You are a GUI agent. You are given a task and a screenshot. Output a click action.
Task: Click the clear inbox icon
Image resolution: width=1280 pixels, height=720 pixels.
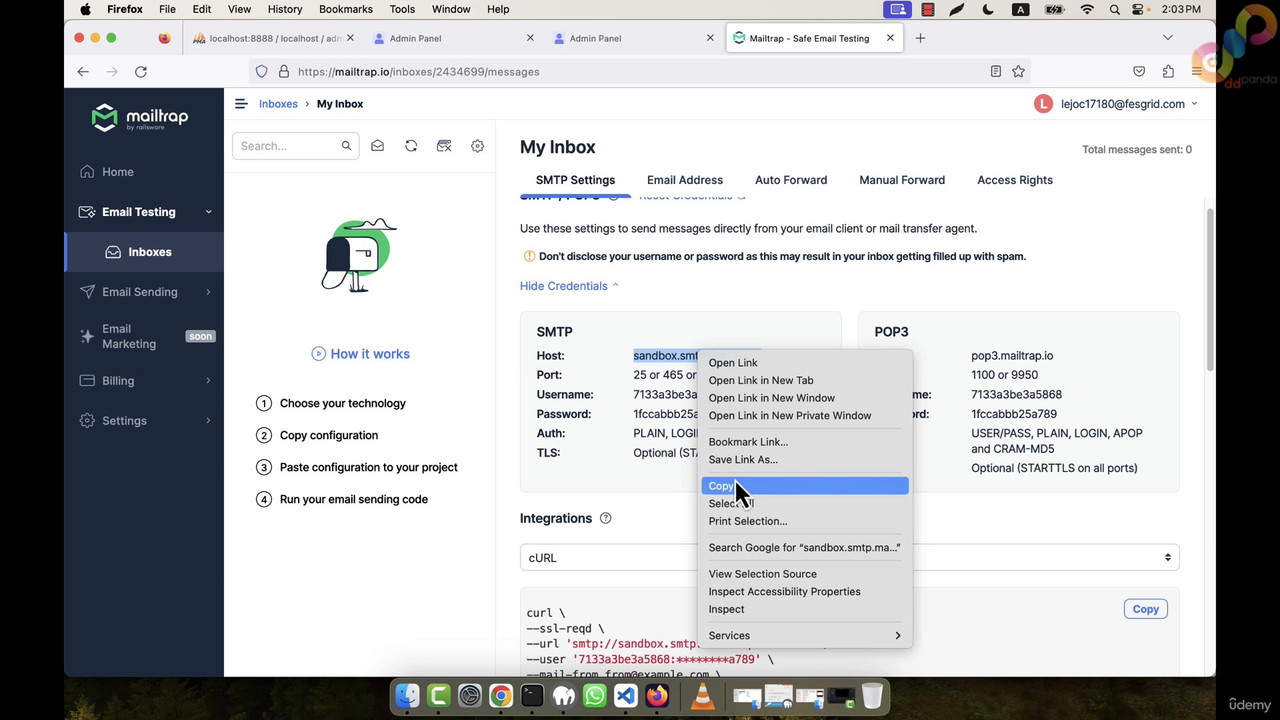coord(444,146)
